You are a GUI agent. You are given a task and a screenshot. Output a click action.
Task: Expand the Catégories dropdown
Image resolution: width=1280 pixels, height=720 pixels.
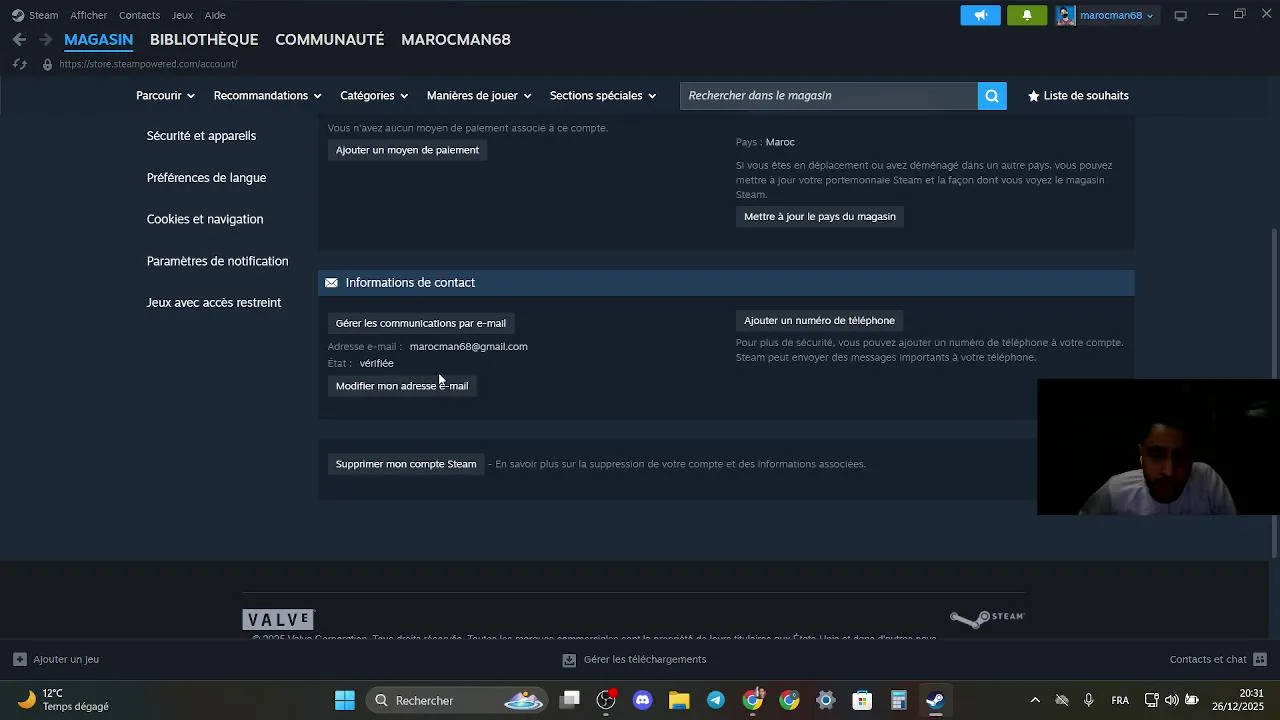click(x=374, y=96)
